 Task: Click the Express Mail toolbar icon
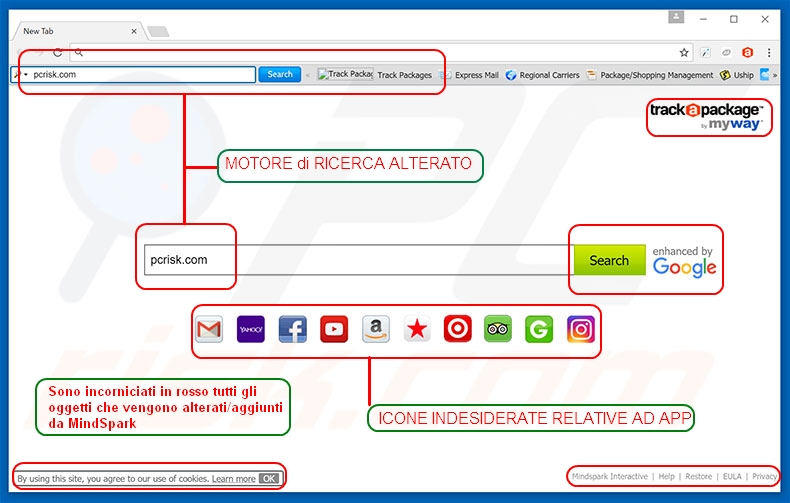445,75
